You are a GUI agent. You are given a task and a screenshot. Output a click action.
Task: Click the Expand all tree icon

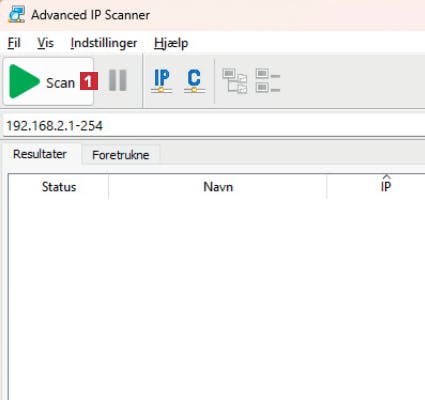235,81
